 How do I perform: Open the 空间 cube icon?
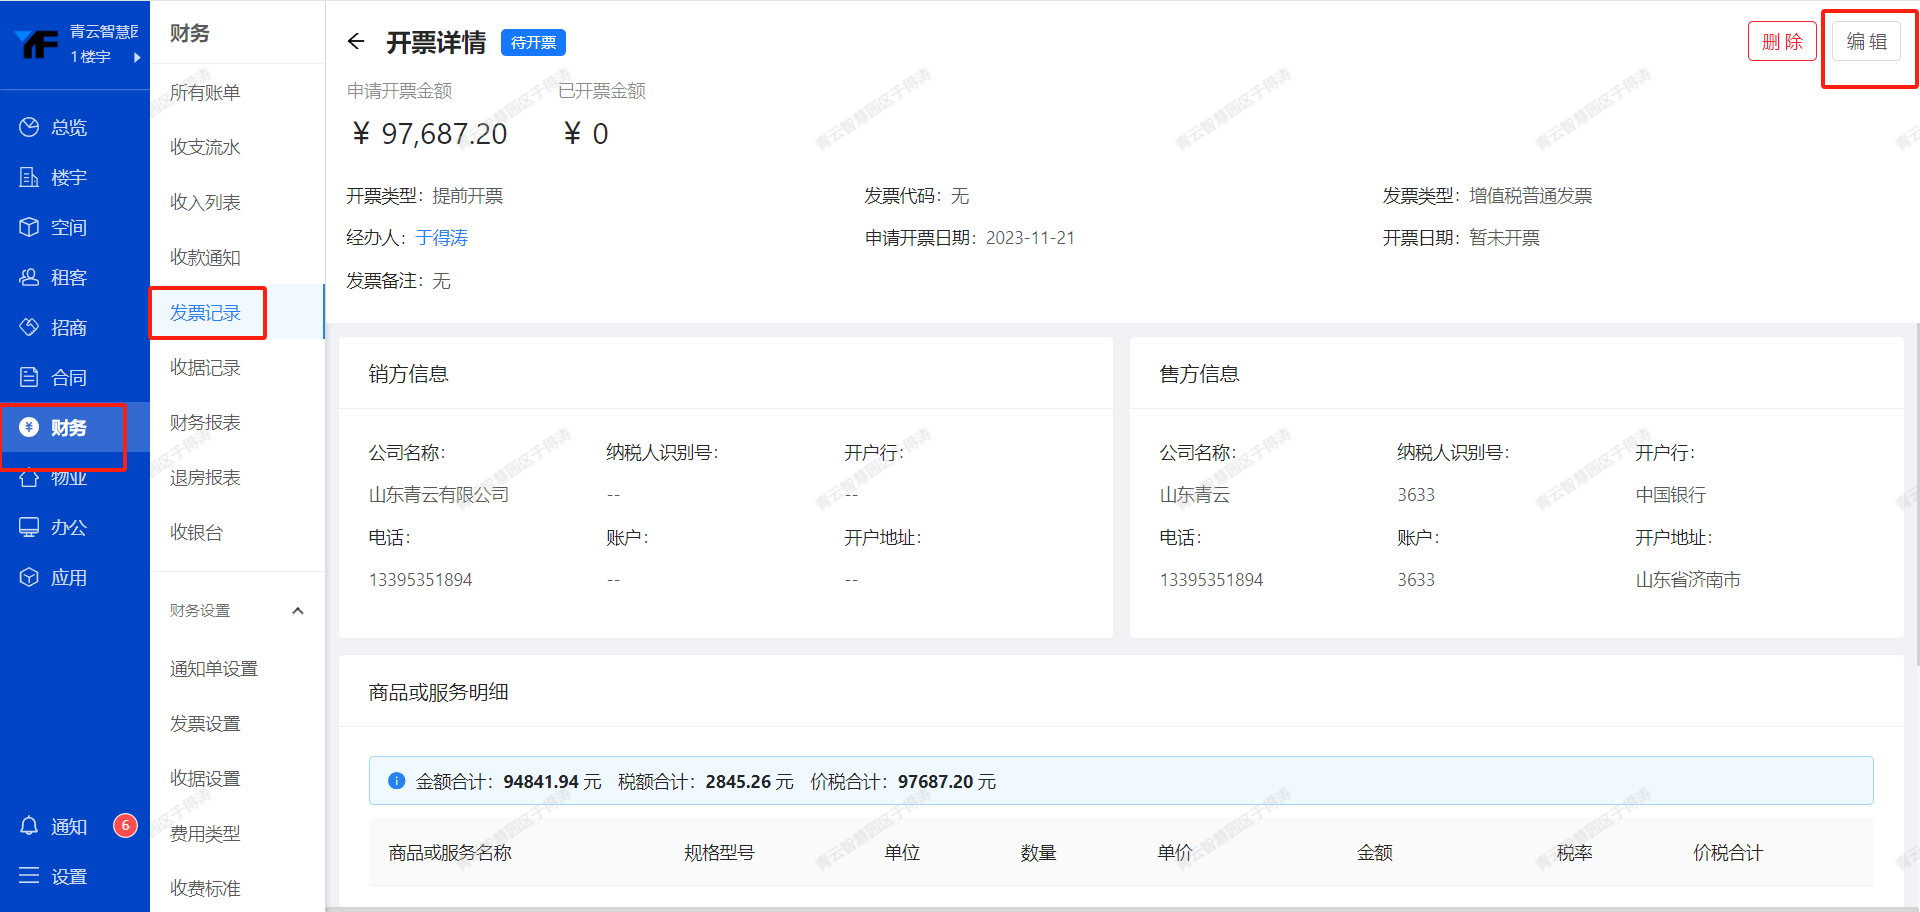(29, 227)
